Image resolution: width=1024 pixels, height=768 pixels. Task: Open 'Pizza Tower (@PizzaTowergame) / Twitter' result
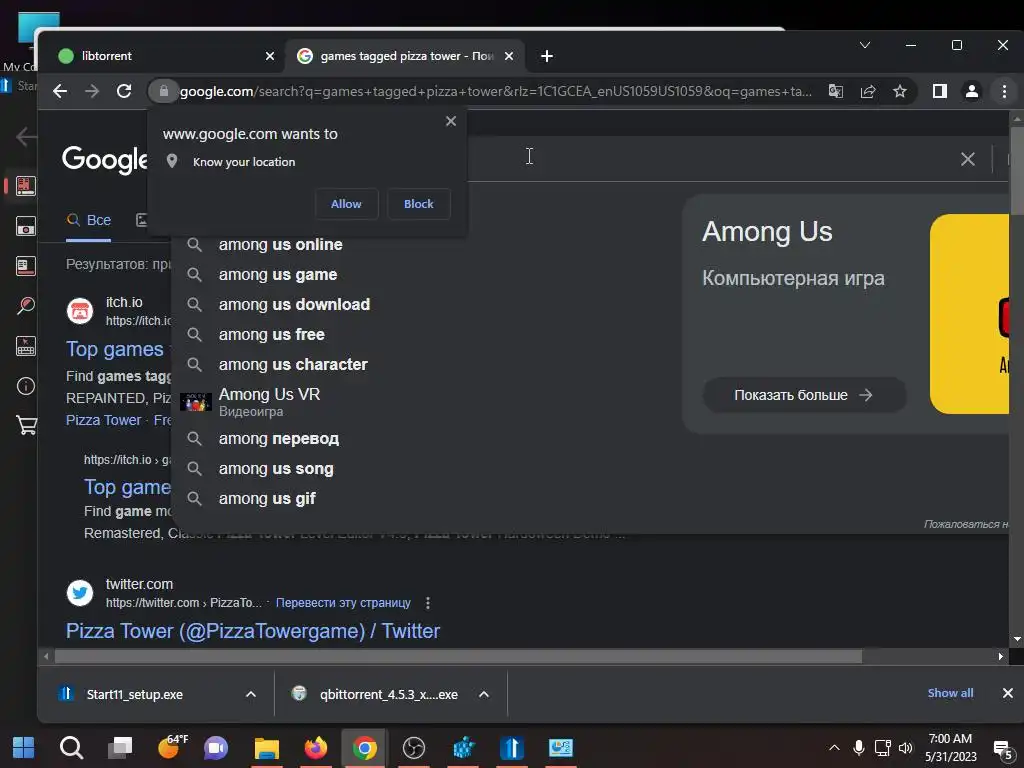click(x=253, y=631)
